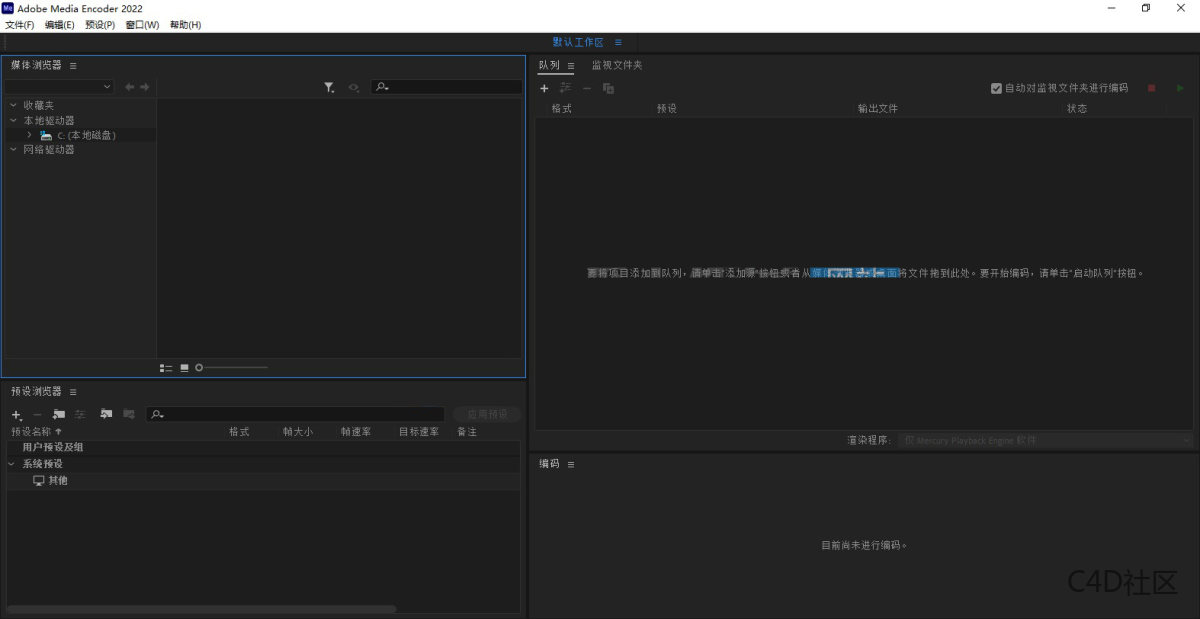Expand the C: (本地磁盘) drive
This screenshot has height=619, width=1200.
30,135
